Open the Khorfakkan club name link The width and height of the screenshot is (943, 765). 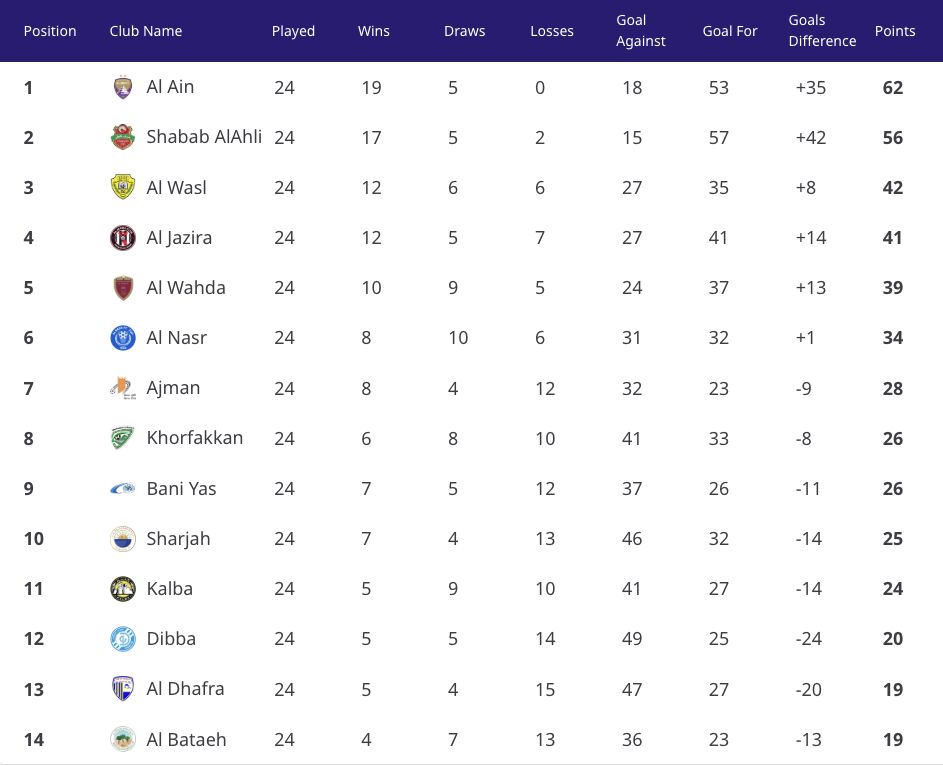(195, 437)
